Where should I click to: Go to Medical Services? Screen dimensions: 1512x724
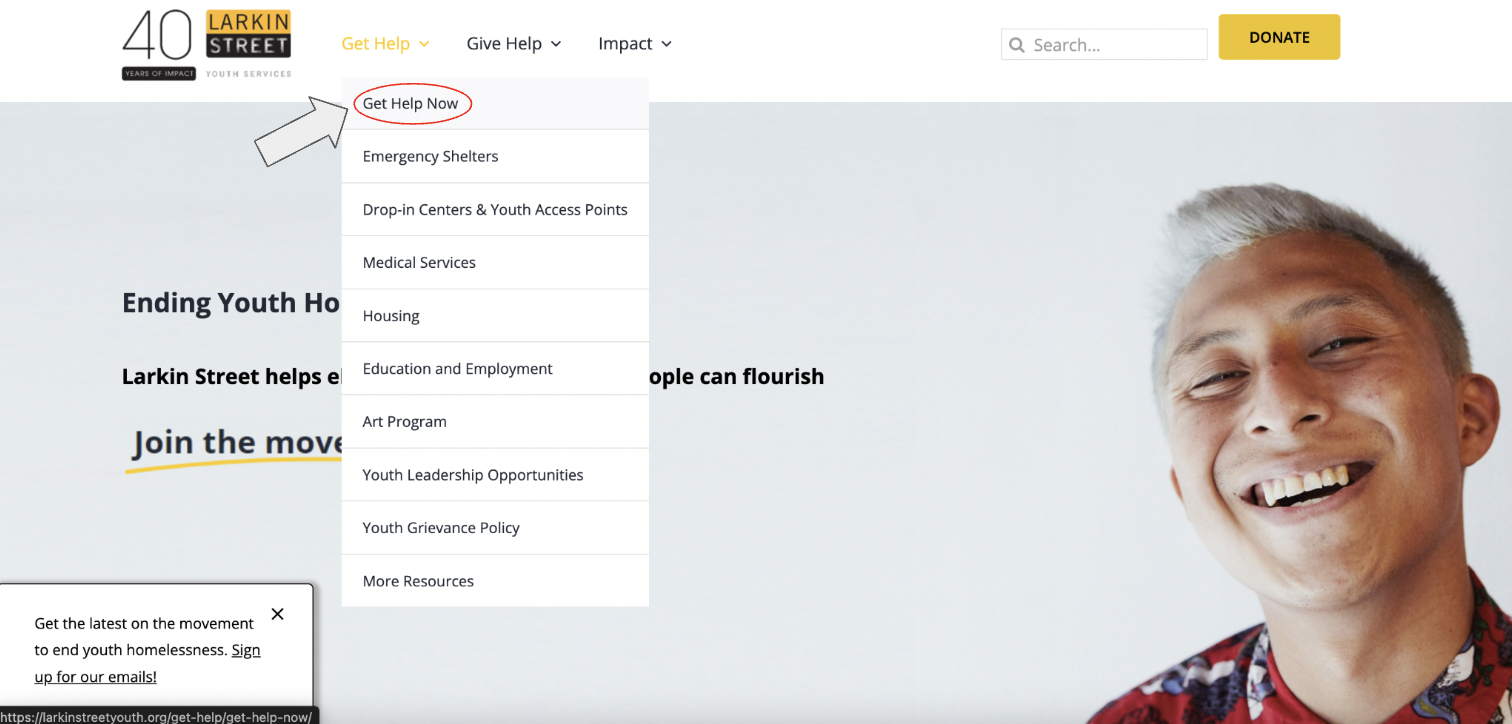pos(419,263)
